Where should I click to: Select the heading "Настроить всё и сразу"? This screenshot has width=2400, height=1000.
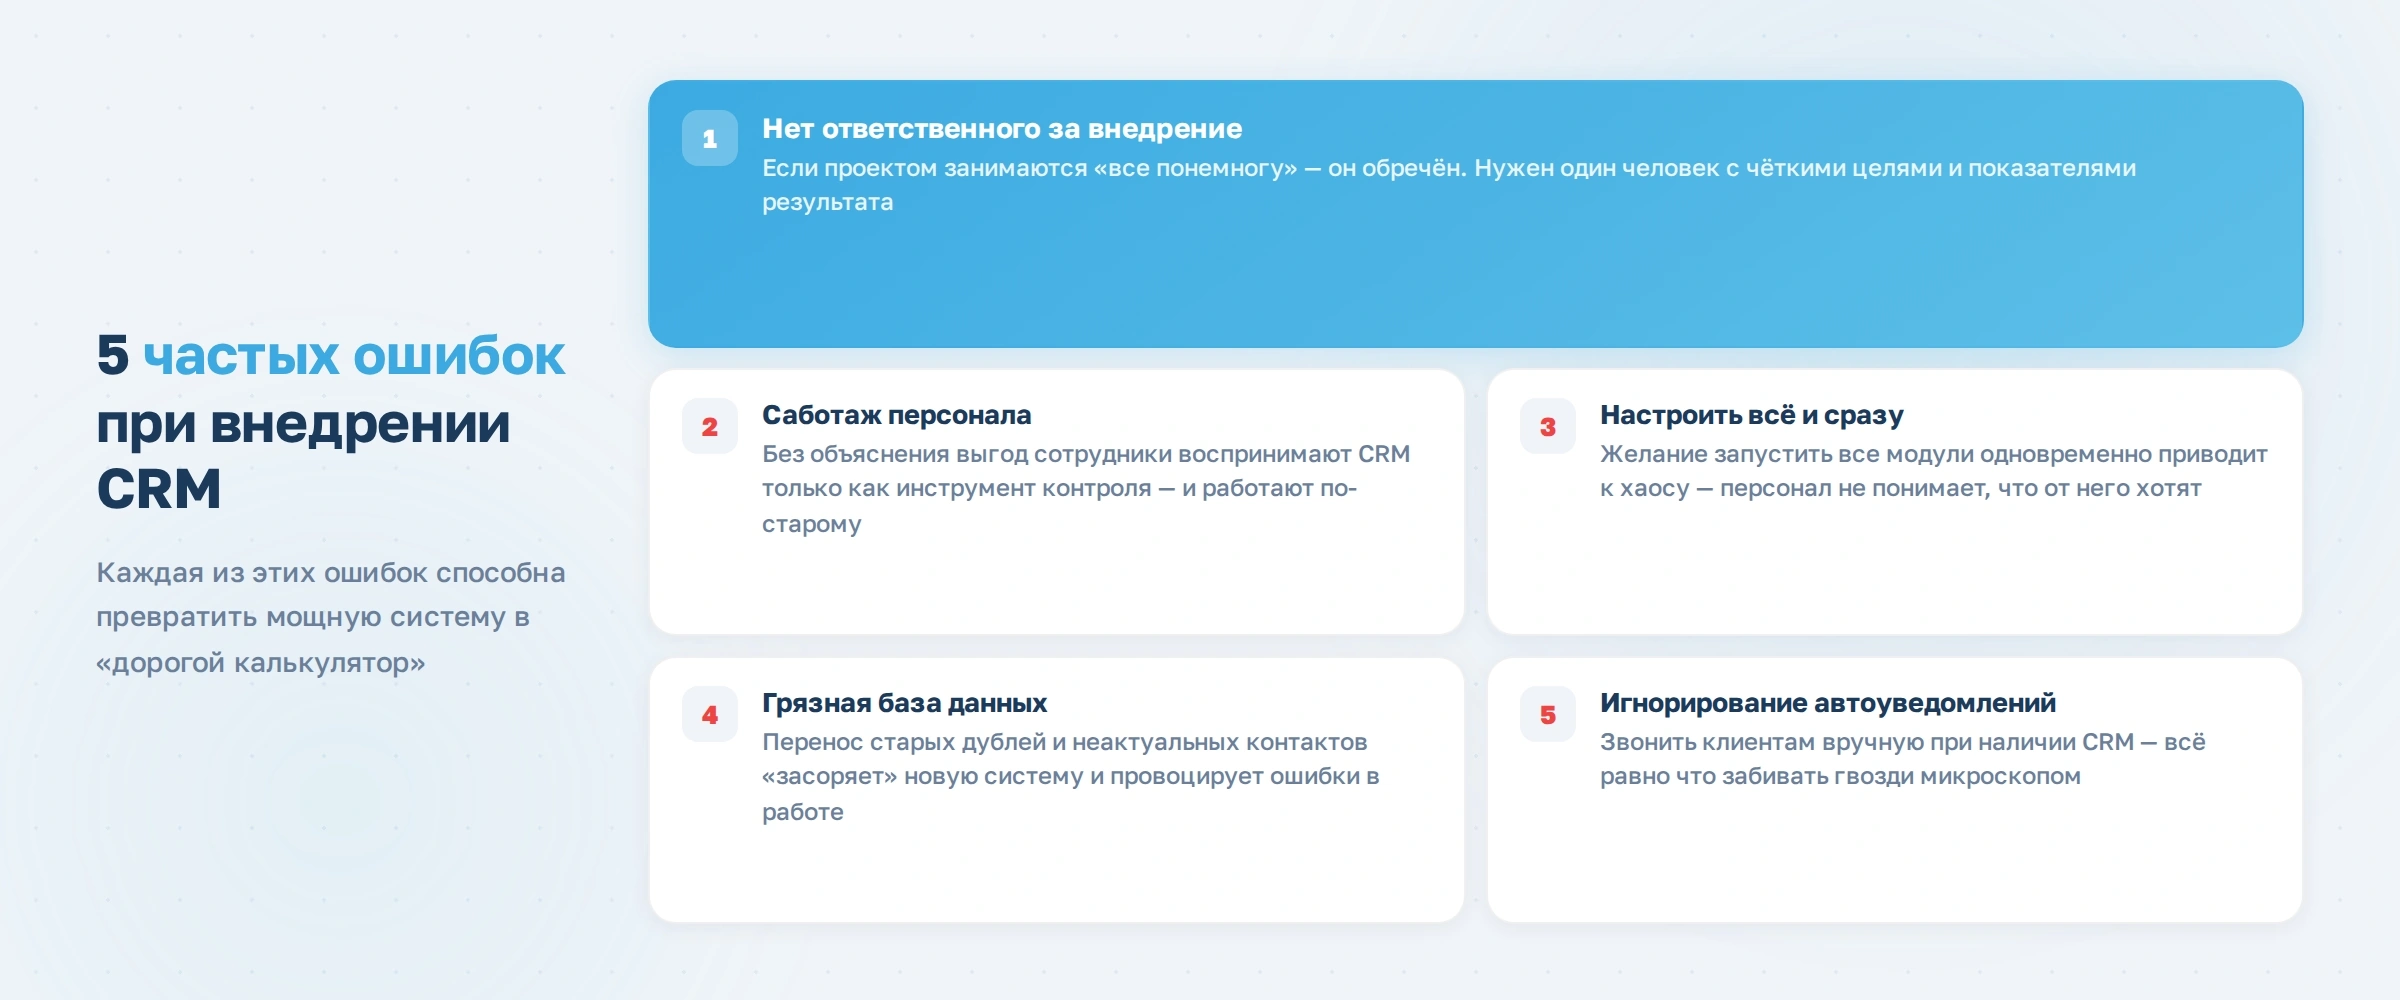point(1751,415)
